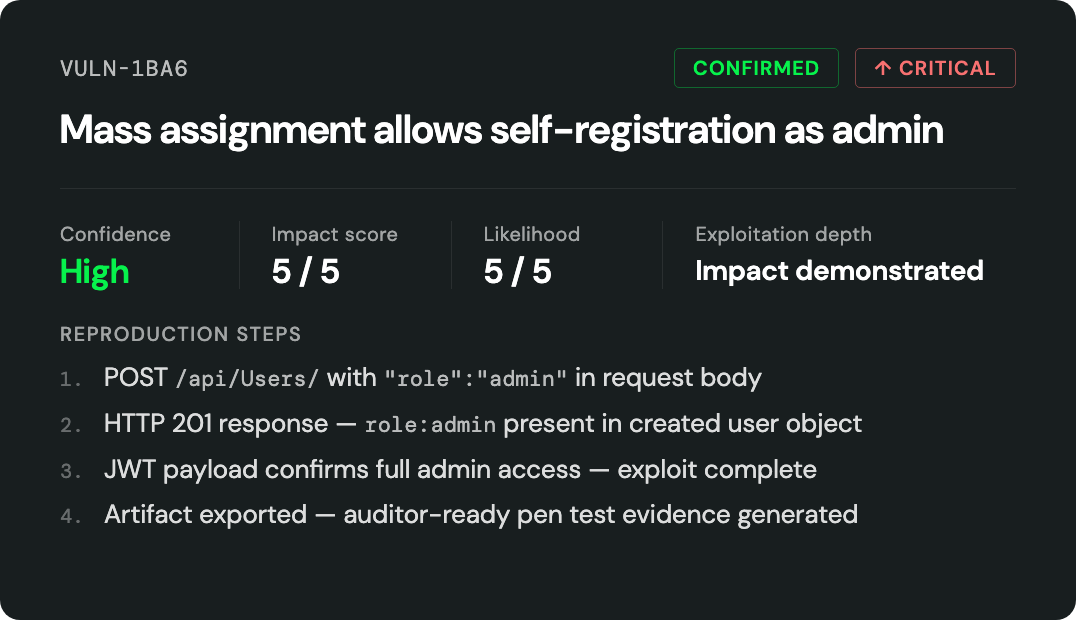The height and width of the screenshot is (620, 1076).
Task: Select the VULN-1BA6 identifier
Action: [124, 69]
